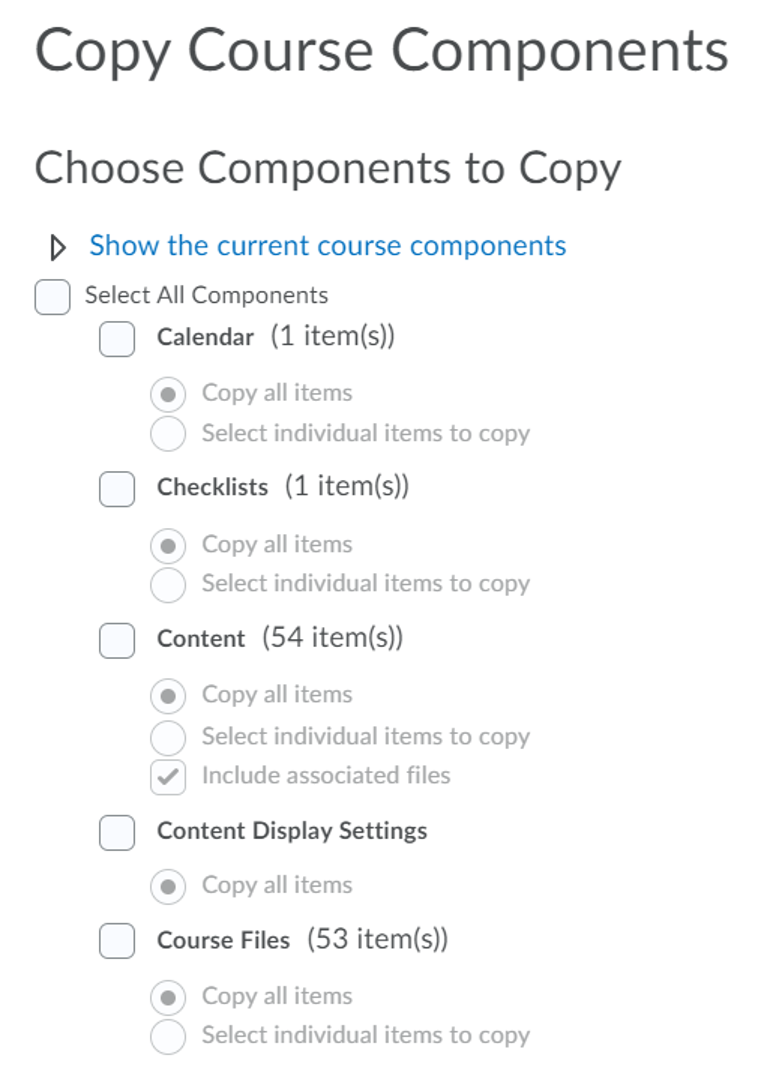The image size is (774, 1068).
Task: Open 'Show the current course components' link
Action: [x=328, y=246]
